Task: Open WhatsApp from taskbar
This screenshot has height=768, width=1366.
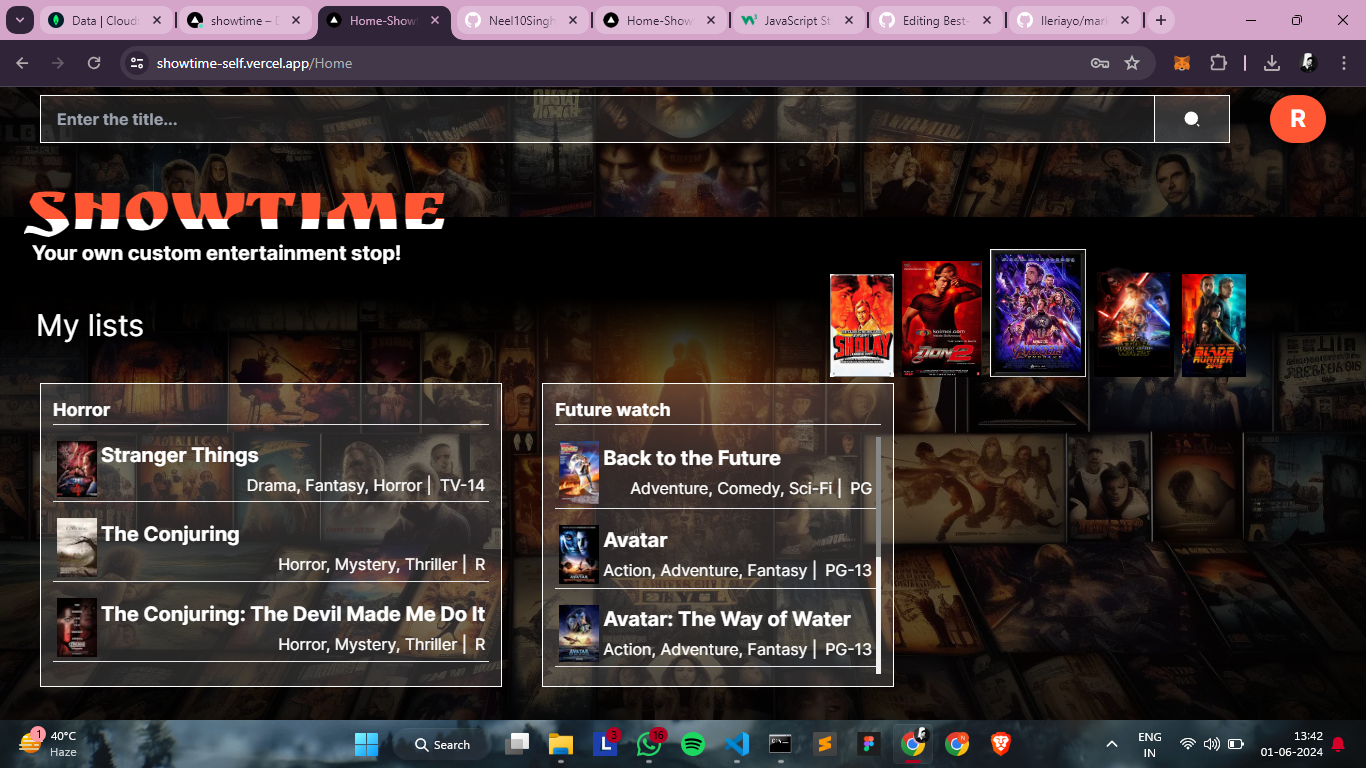Action: tap(649, 744)
